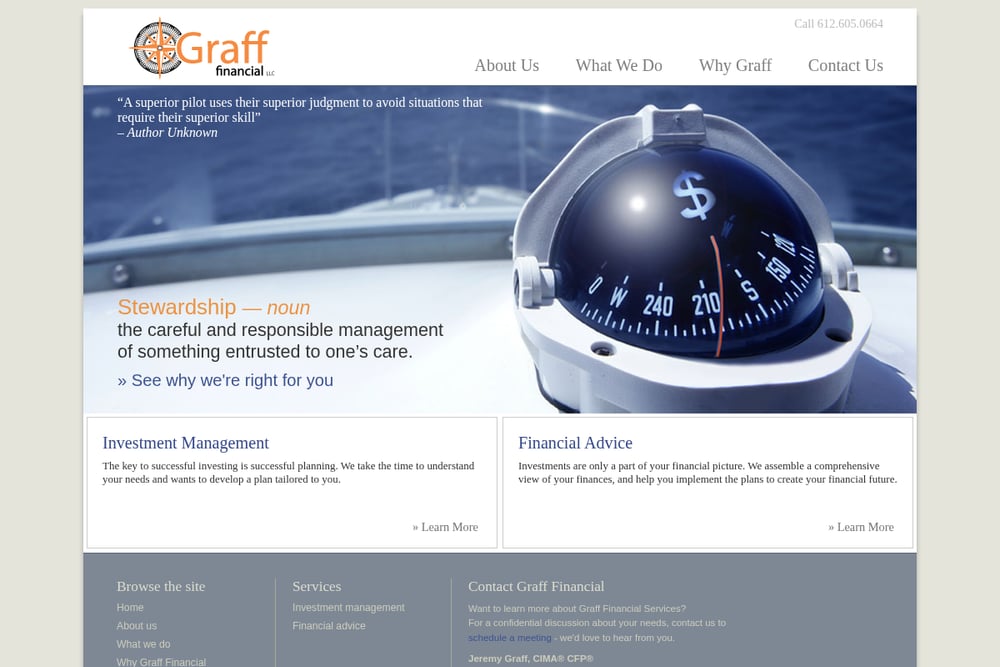Open the Financial Advice heading
1000x667 pixels.
point(575,443)
